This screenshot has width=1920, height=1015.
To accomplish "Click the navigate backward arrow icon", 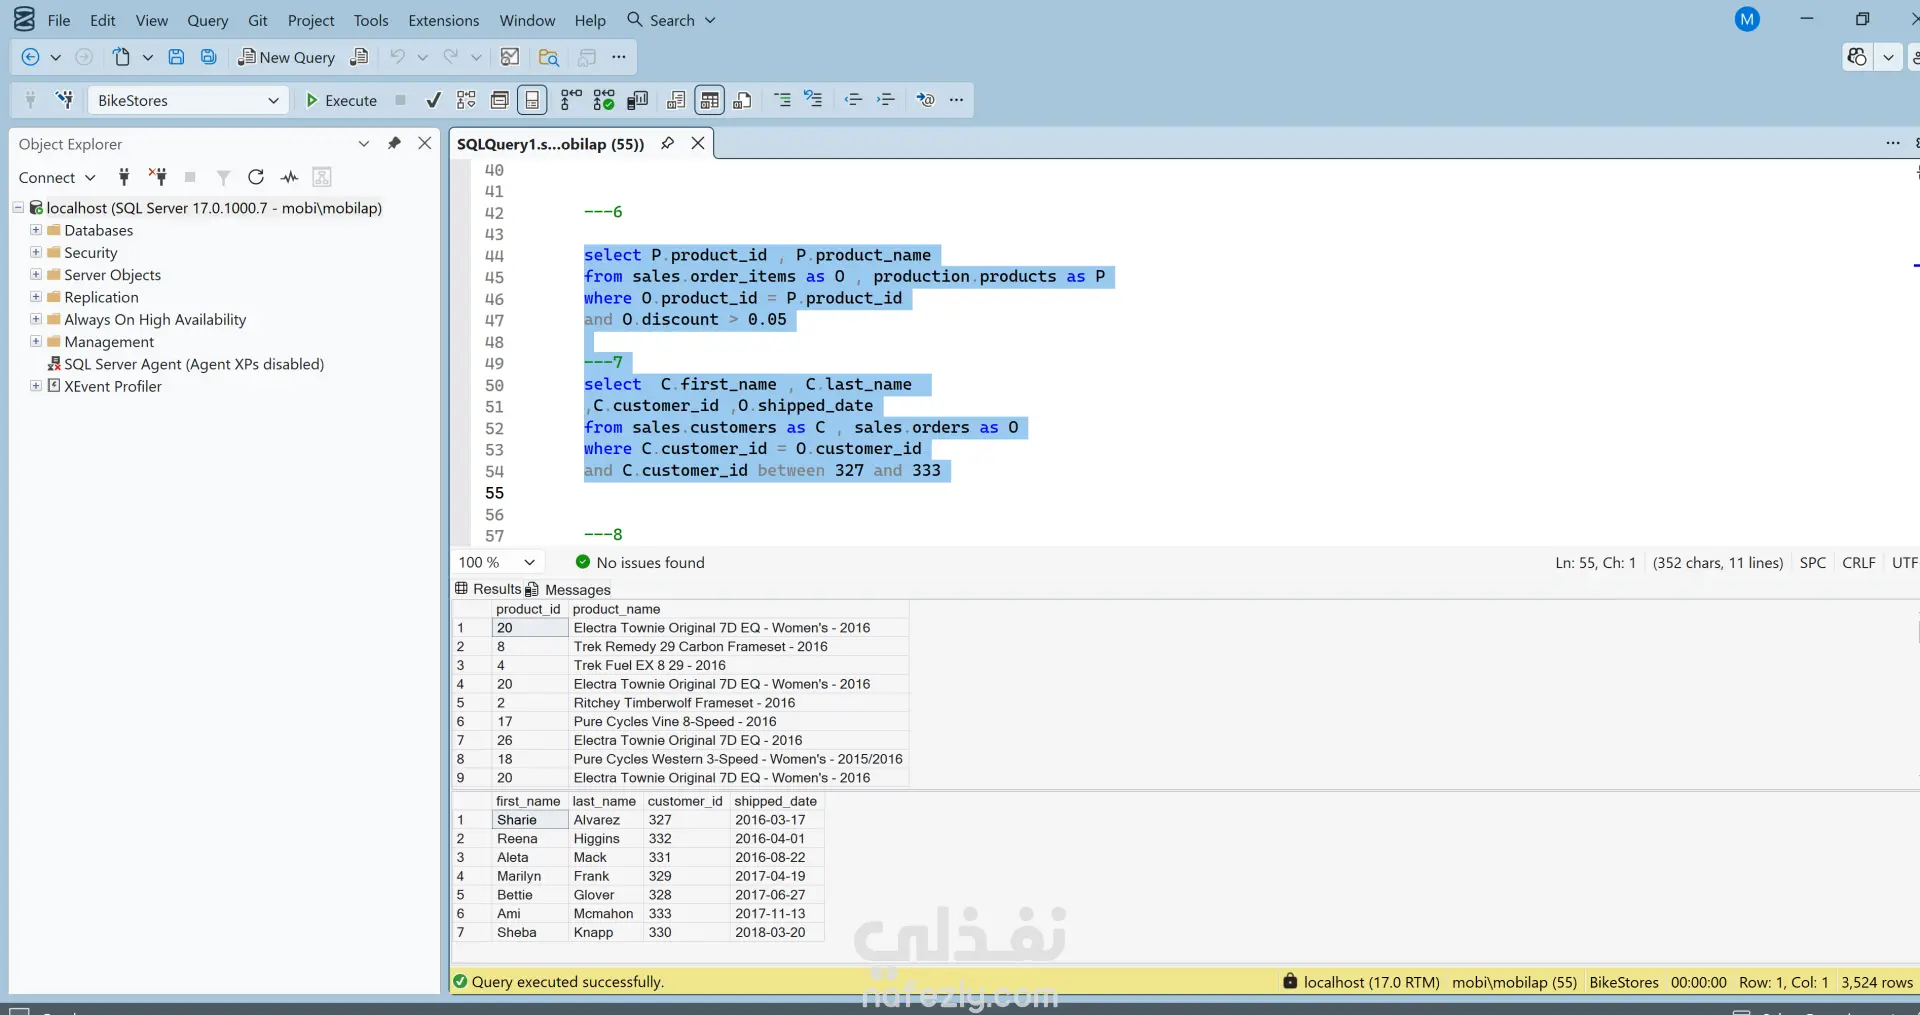I will [30, 57].
